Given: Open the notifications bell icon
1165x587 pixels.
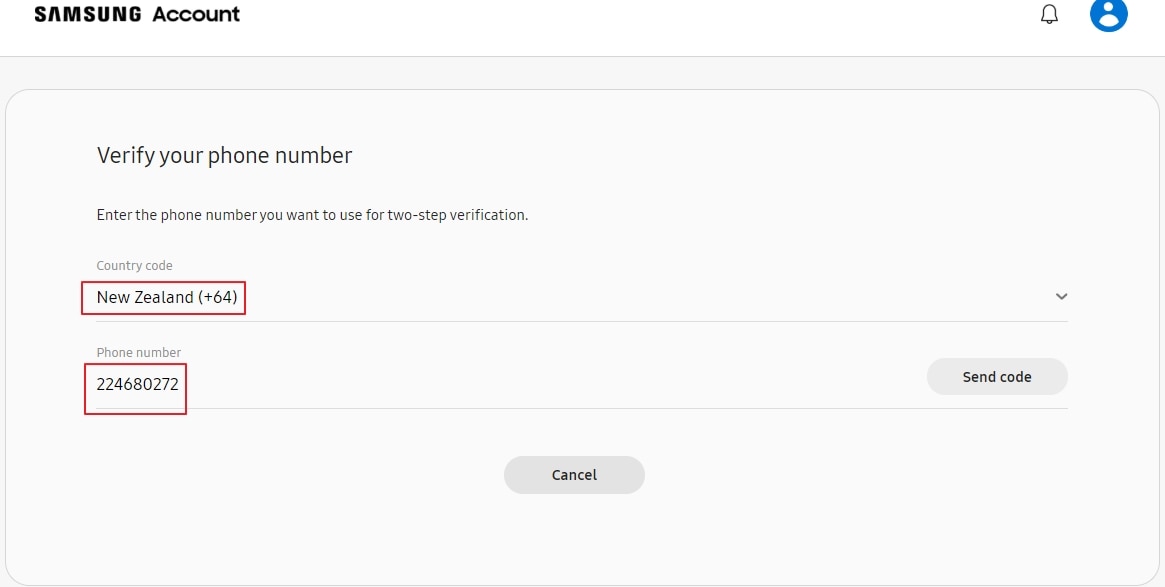Looking at the screenshot, I should coord(1048,14).
